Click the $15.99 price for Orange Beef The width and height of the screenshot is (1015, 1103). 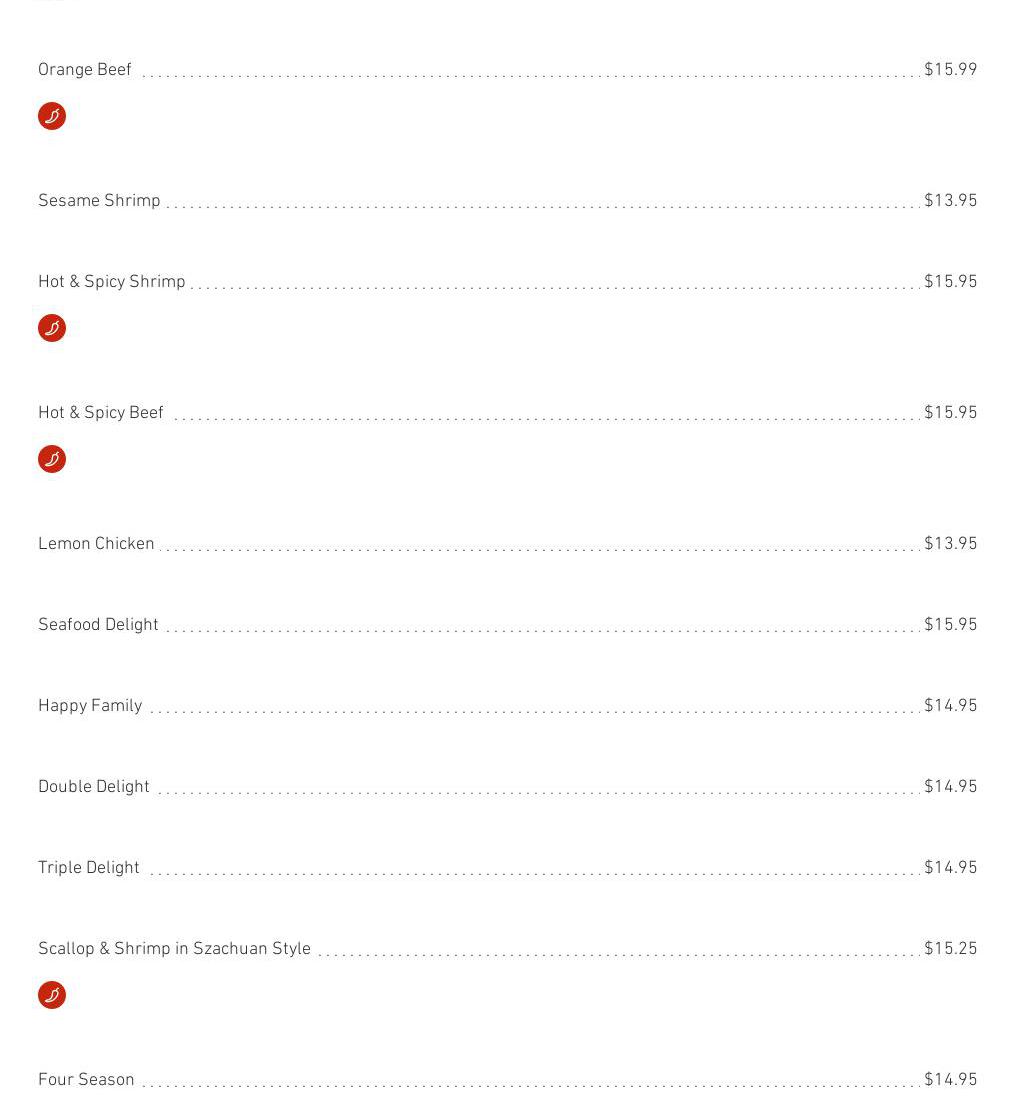(950, 70)
